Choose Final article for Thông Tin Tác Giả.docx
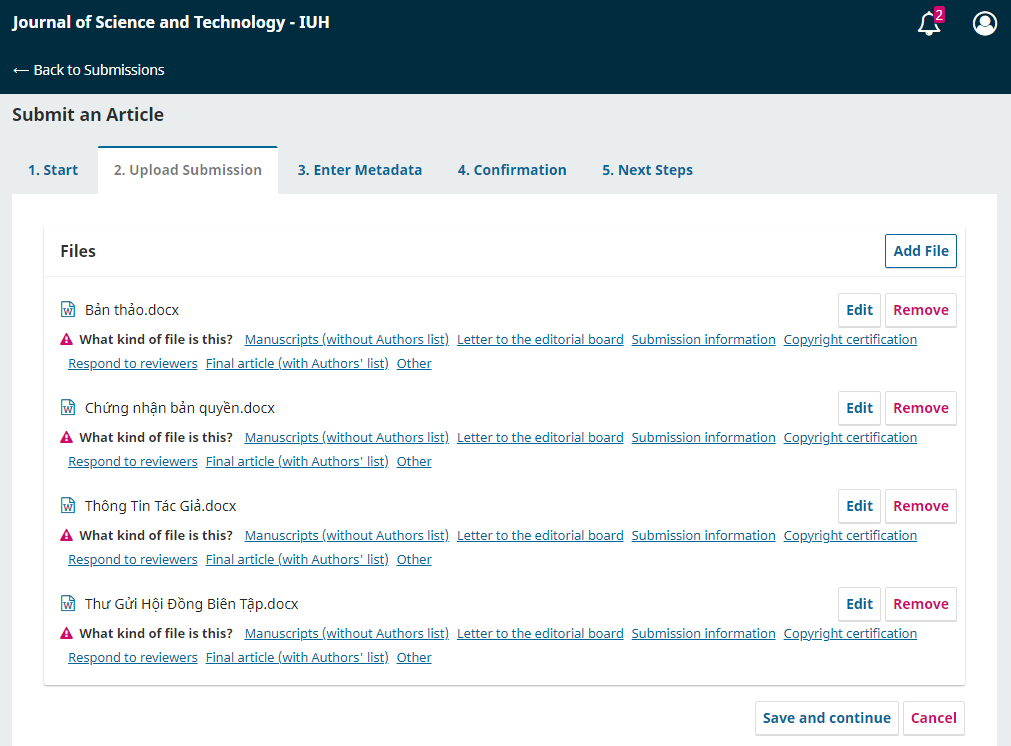Screen dimensions: 1011x746 click(297, 560)
